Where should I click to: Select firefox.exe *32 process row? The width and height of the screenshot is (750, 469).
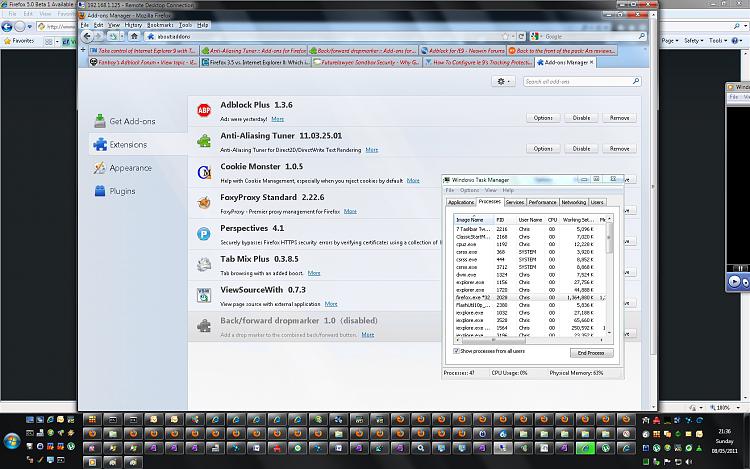pyautogui.click(x=530, y=297)
